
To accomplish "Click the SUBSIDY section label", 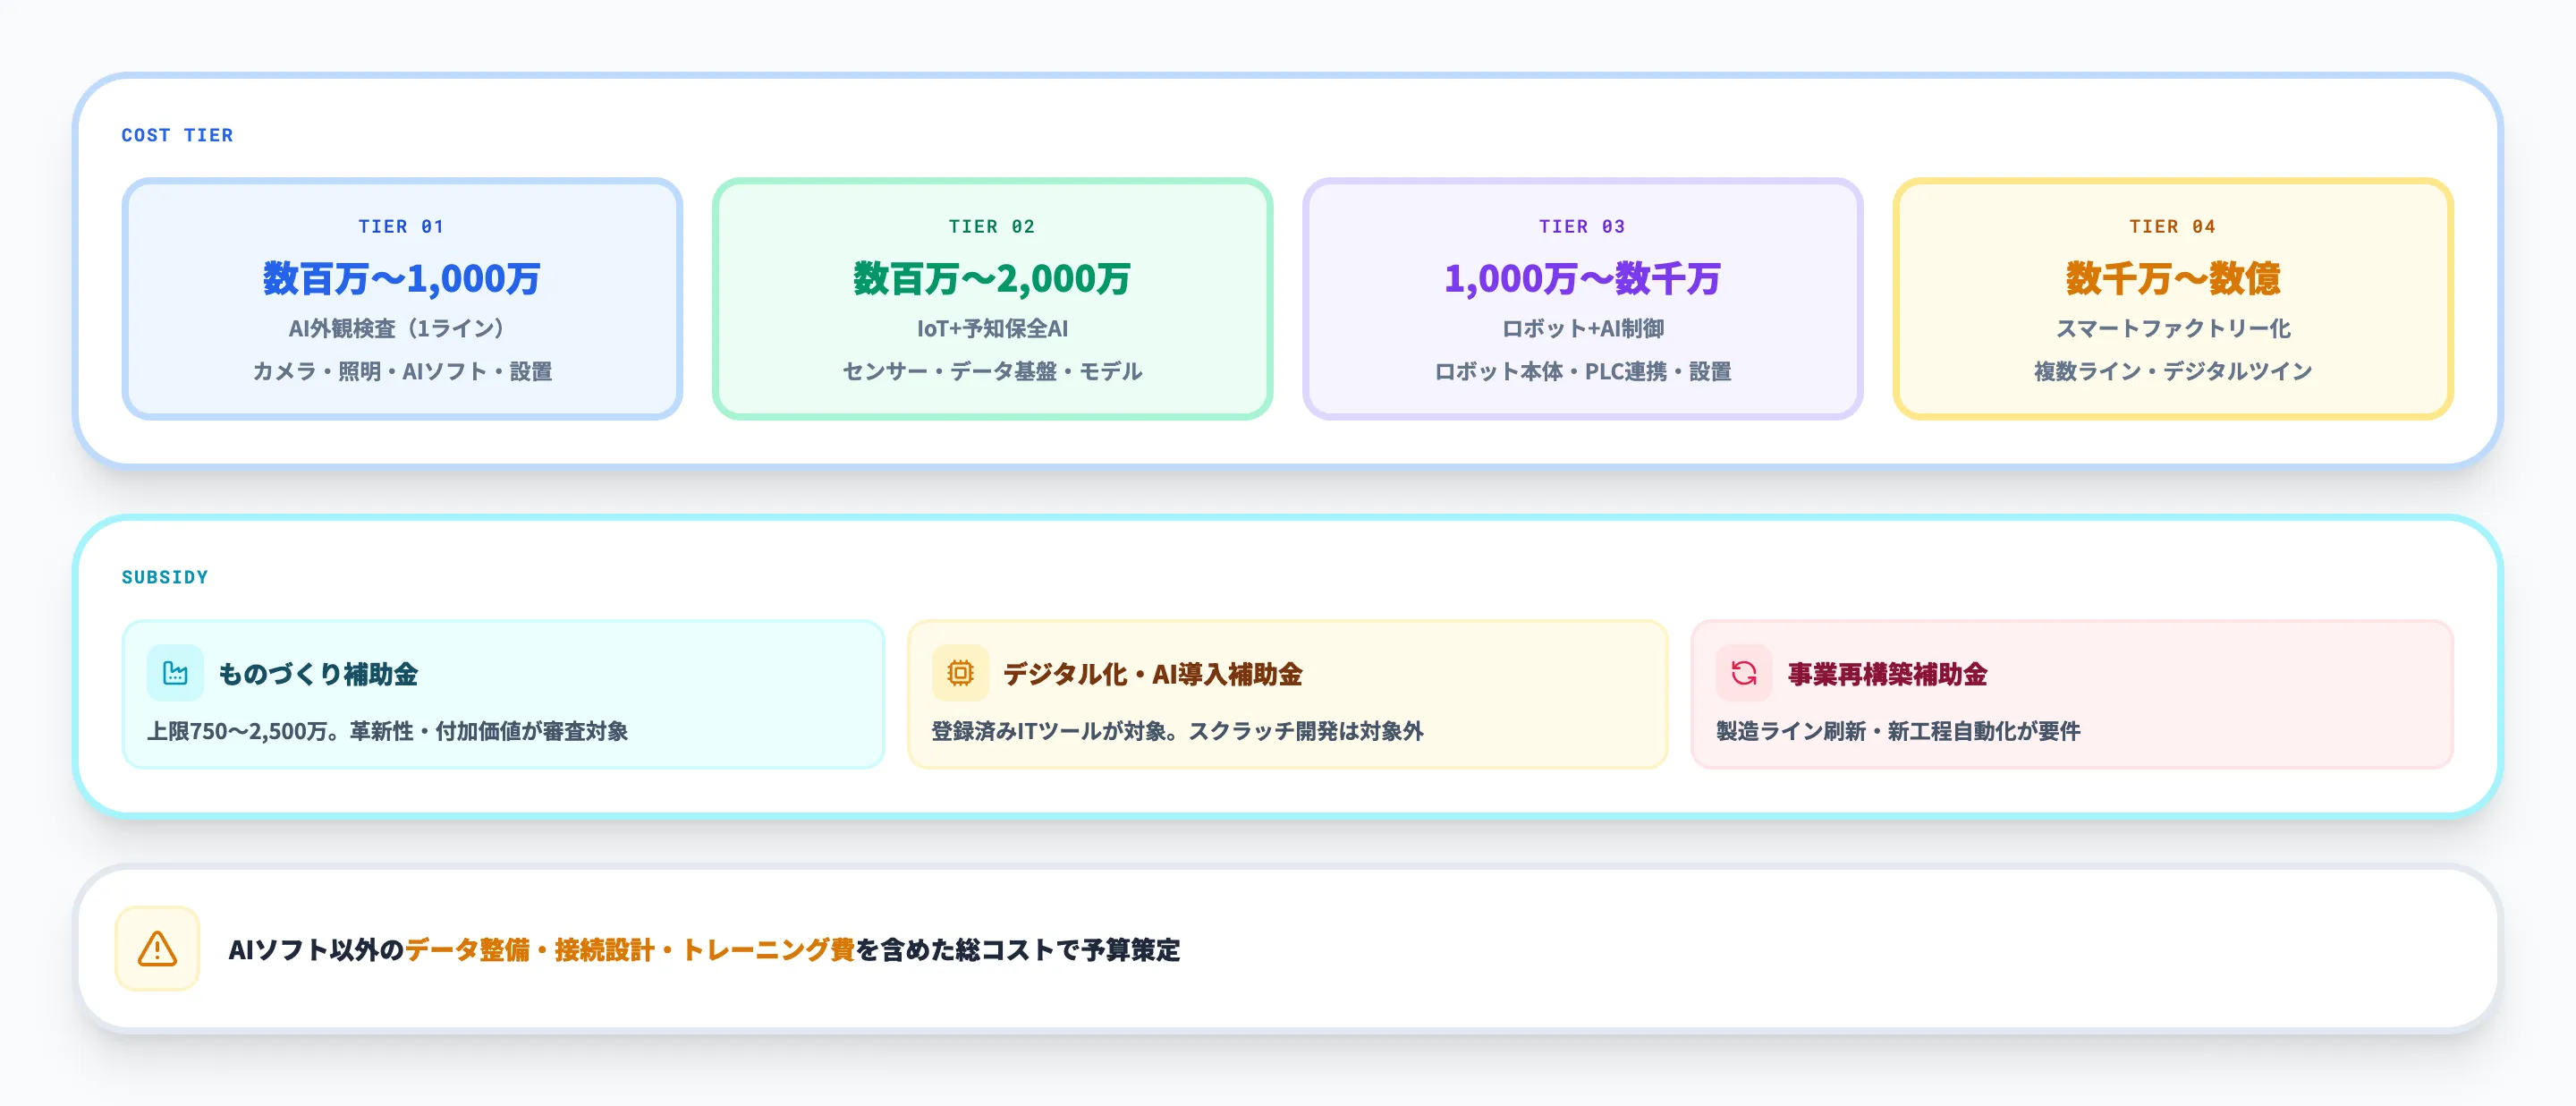I will pyautogui.click(x=164, y=576).
